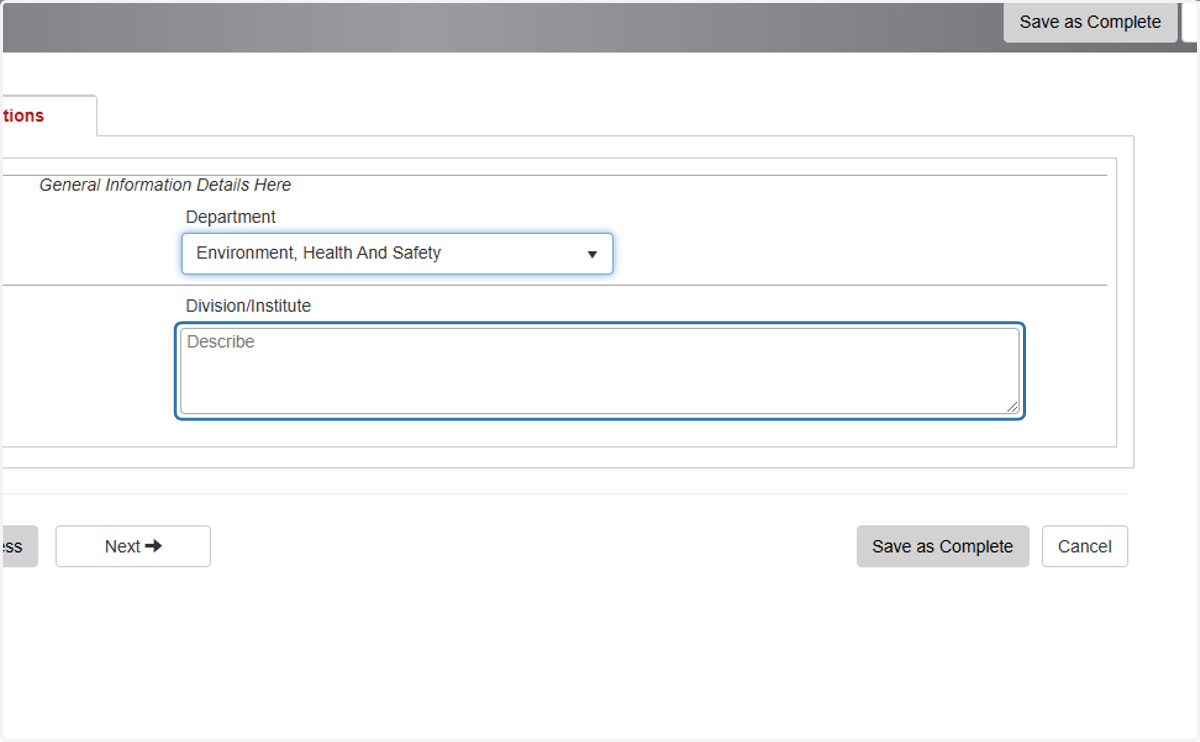Click the top Save as Complete button
1200x742 pixels.
point(1090,22)
